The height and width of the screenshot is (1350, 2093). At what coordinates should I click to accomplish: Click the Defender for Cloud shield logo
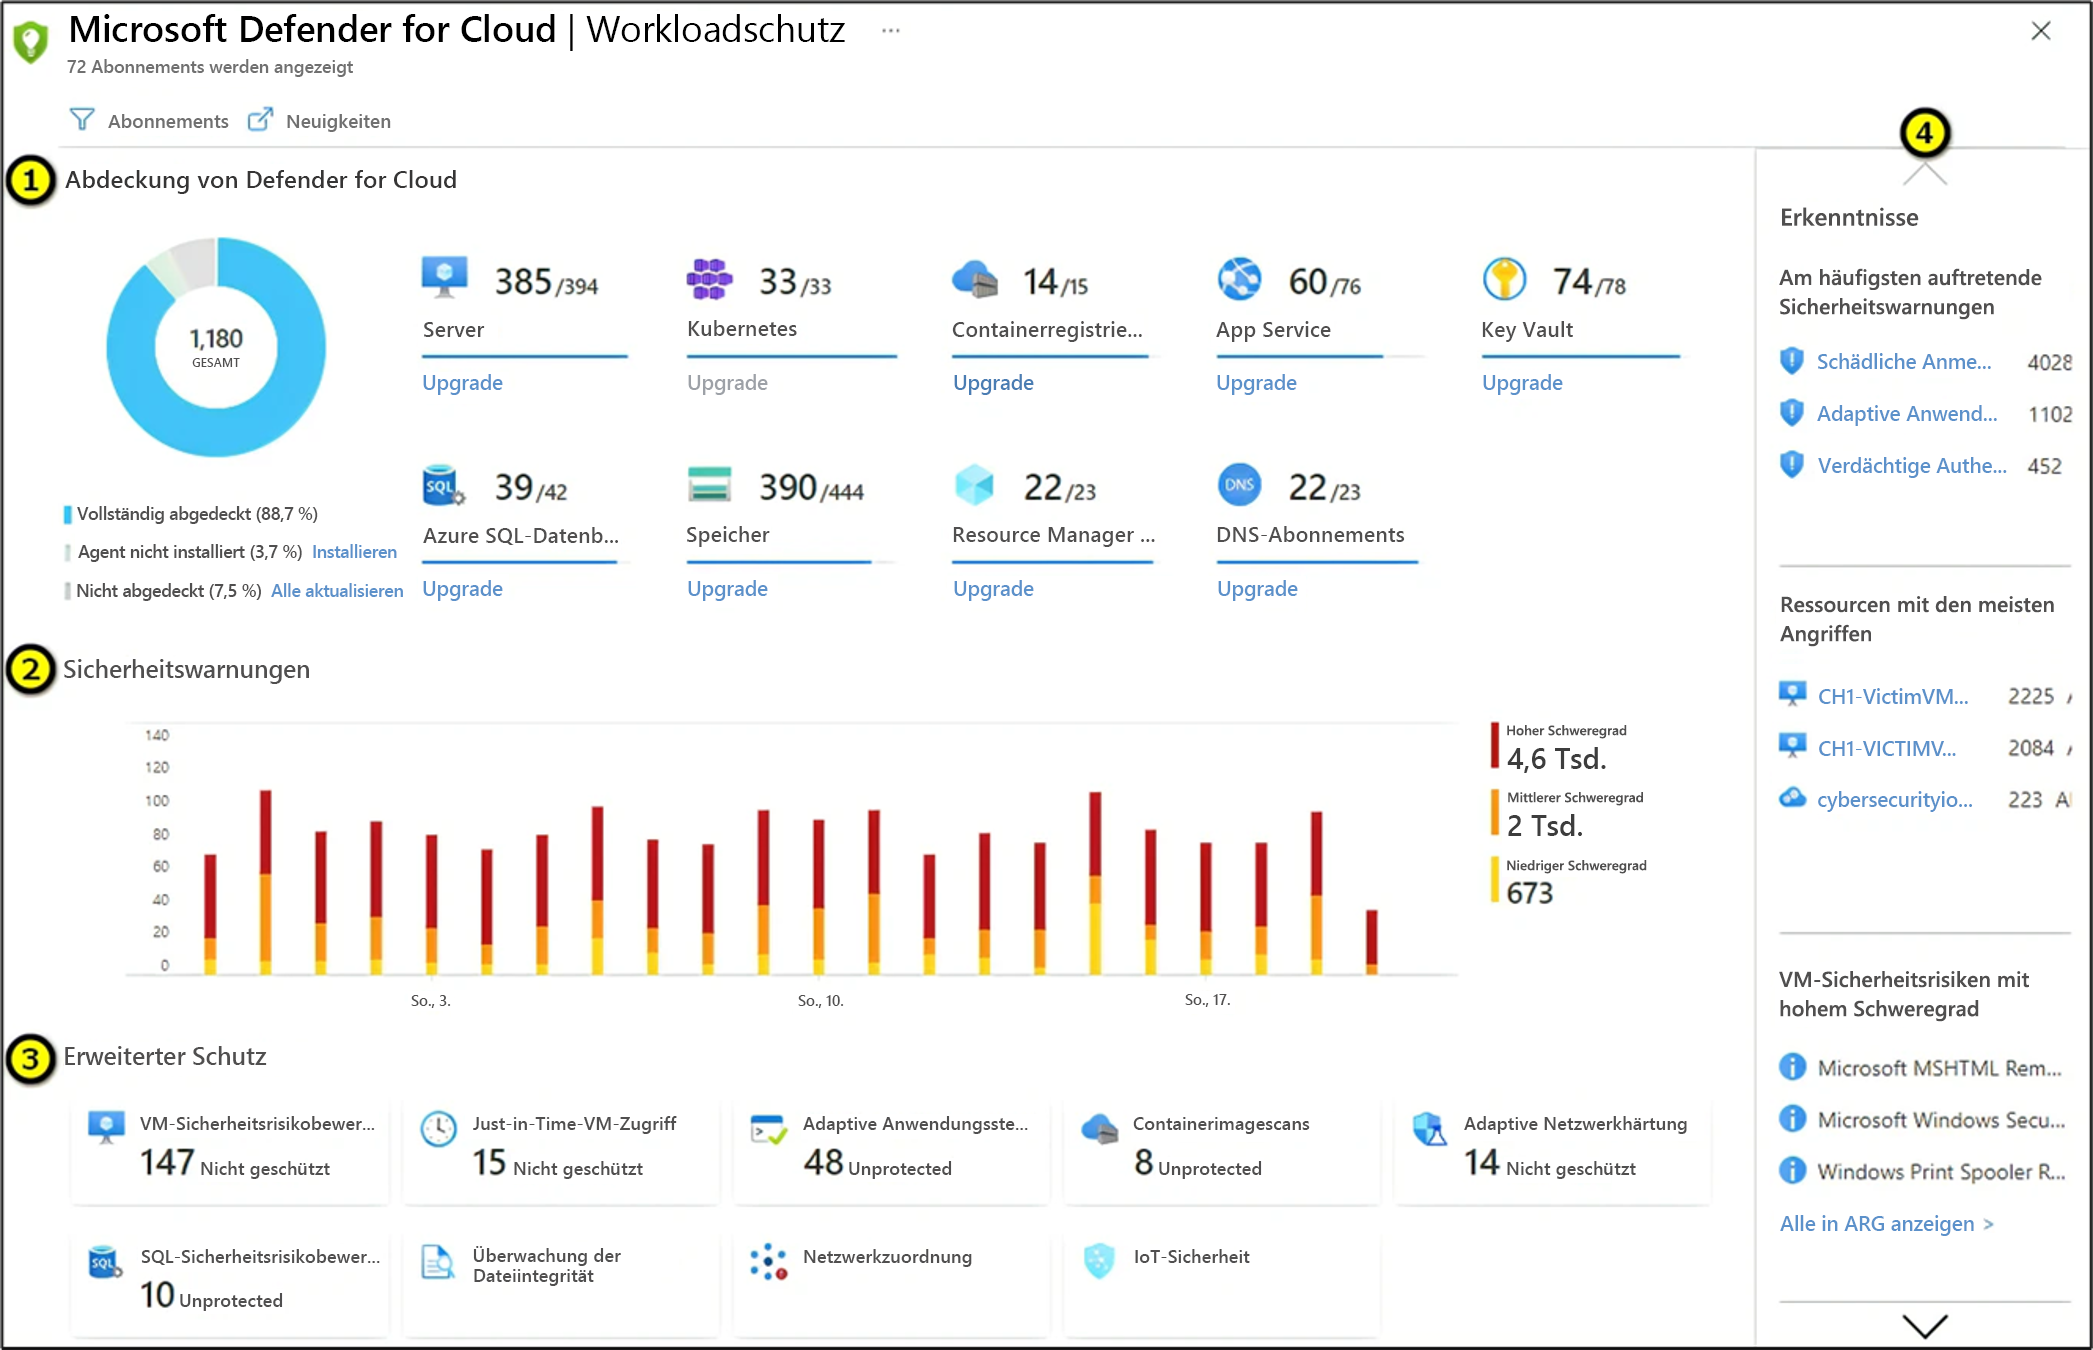click(x=31, y=42)
